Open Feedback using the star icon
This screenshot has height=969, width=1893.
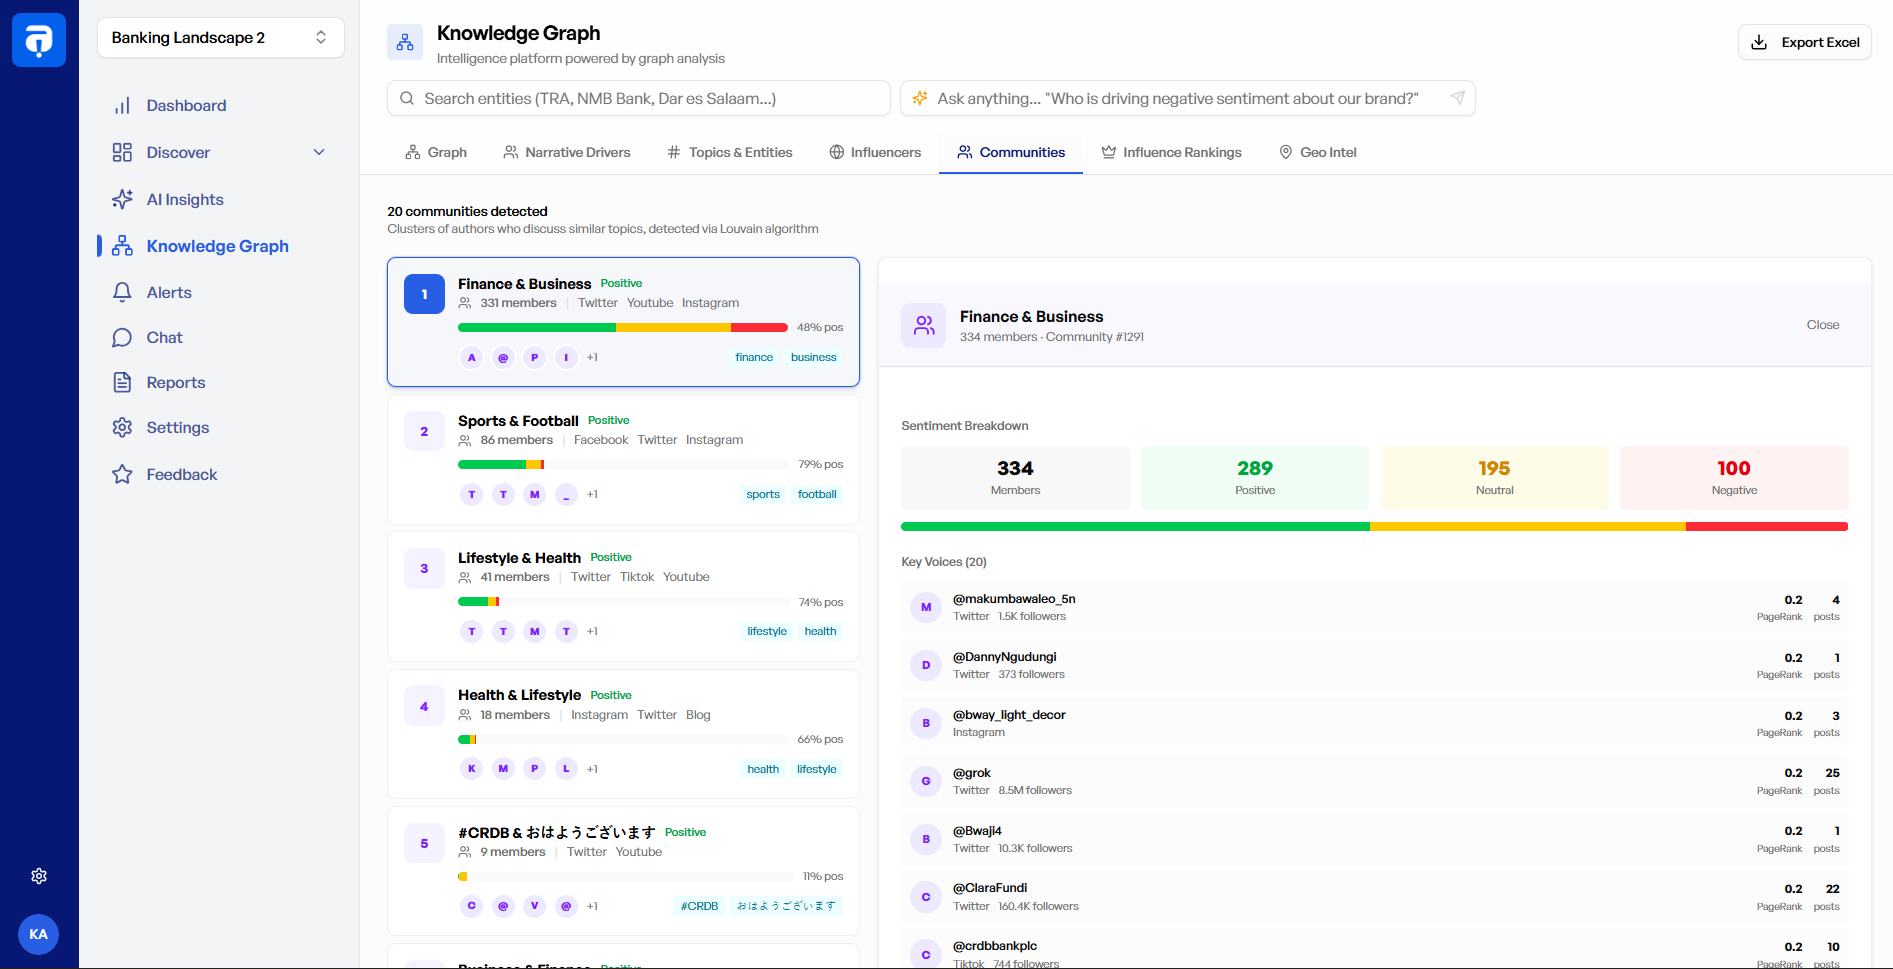121,474
